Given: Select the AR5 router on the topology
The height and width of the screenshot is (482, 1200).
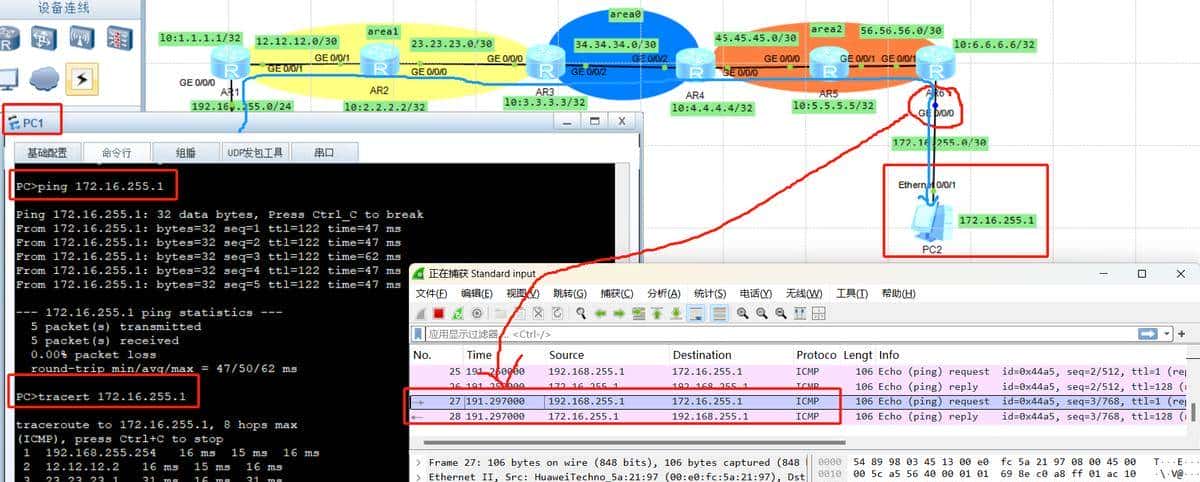Looking at the screenshot, I should point(828,65).
